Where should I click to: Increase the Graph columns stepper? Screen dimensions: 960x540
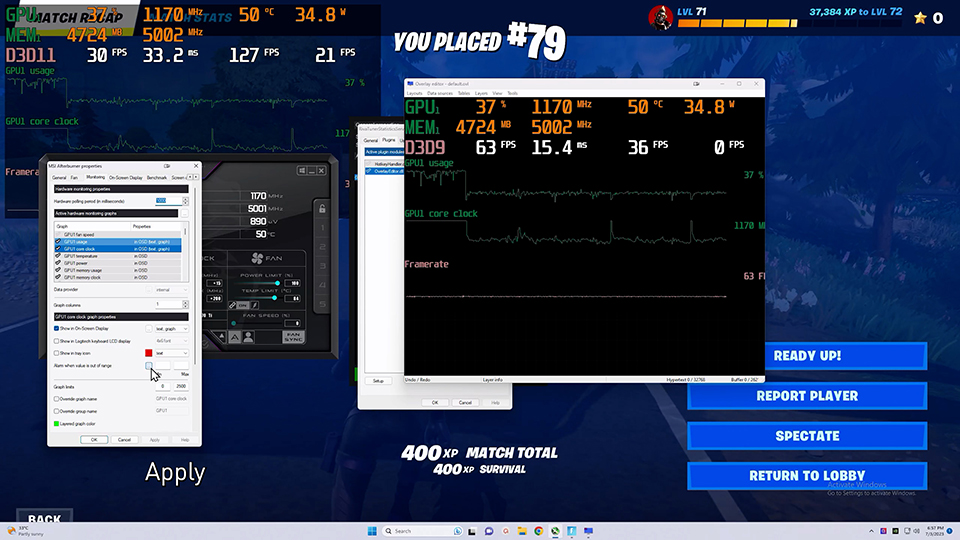click(x=186, y=302)
